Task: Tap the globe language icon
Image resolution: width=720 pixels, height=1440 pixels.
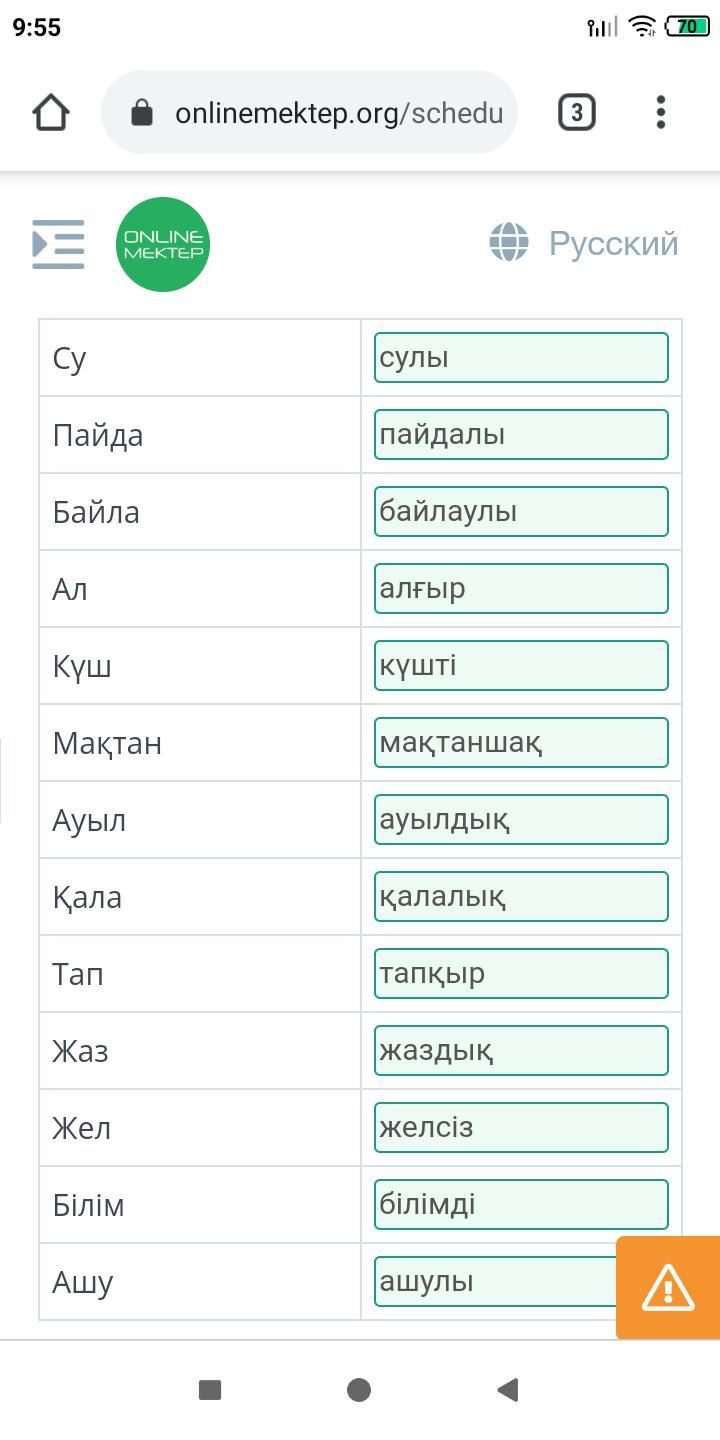Action: pos(509,243)
